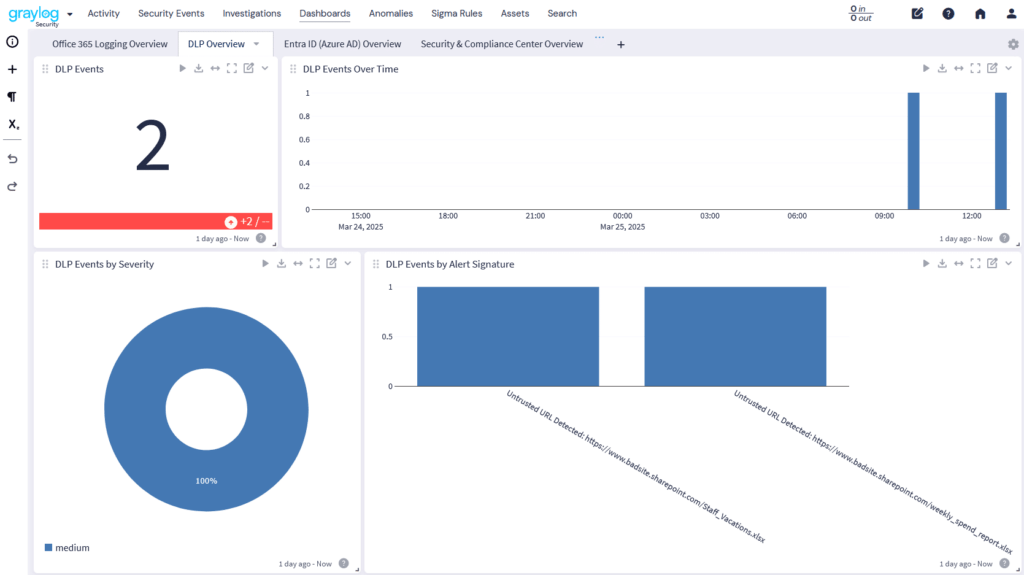
Task: Open the help question mark icon
Action: pos(948,14)
